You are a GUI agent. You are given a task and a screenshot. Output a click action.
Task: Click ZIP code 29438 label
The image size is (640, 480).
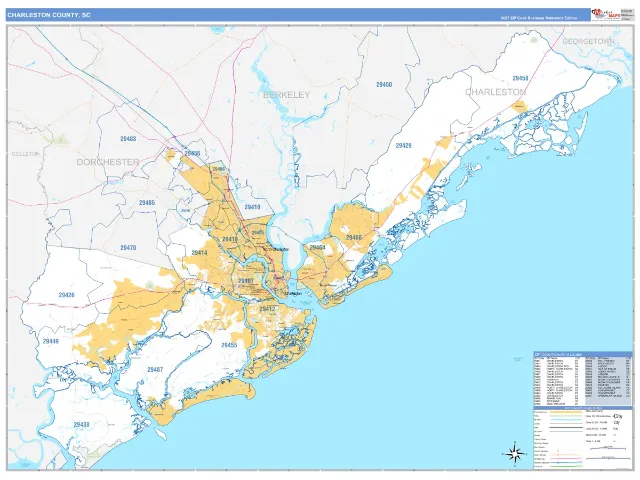(81, 424)
